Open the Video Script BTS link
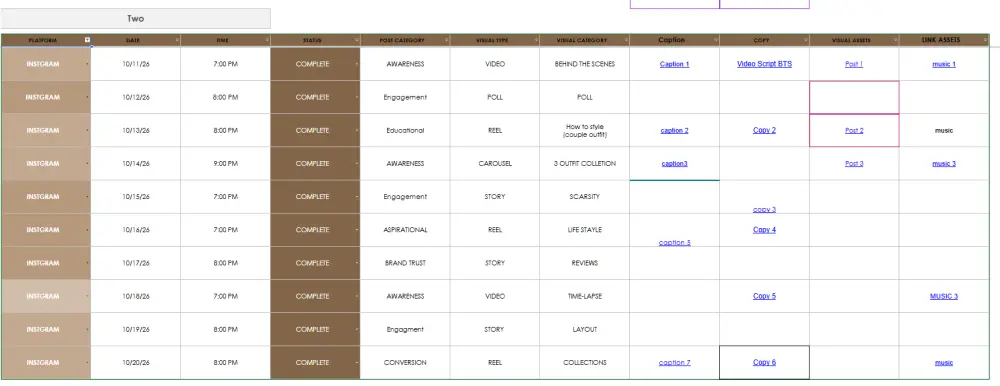The image size is (1000, 386). tap(764, 64)
